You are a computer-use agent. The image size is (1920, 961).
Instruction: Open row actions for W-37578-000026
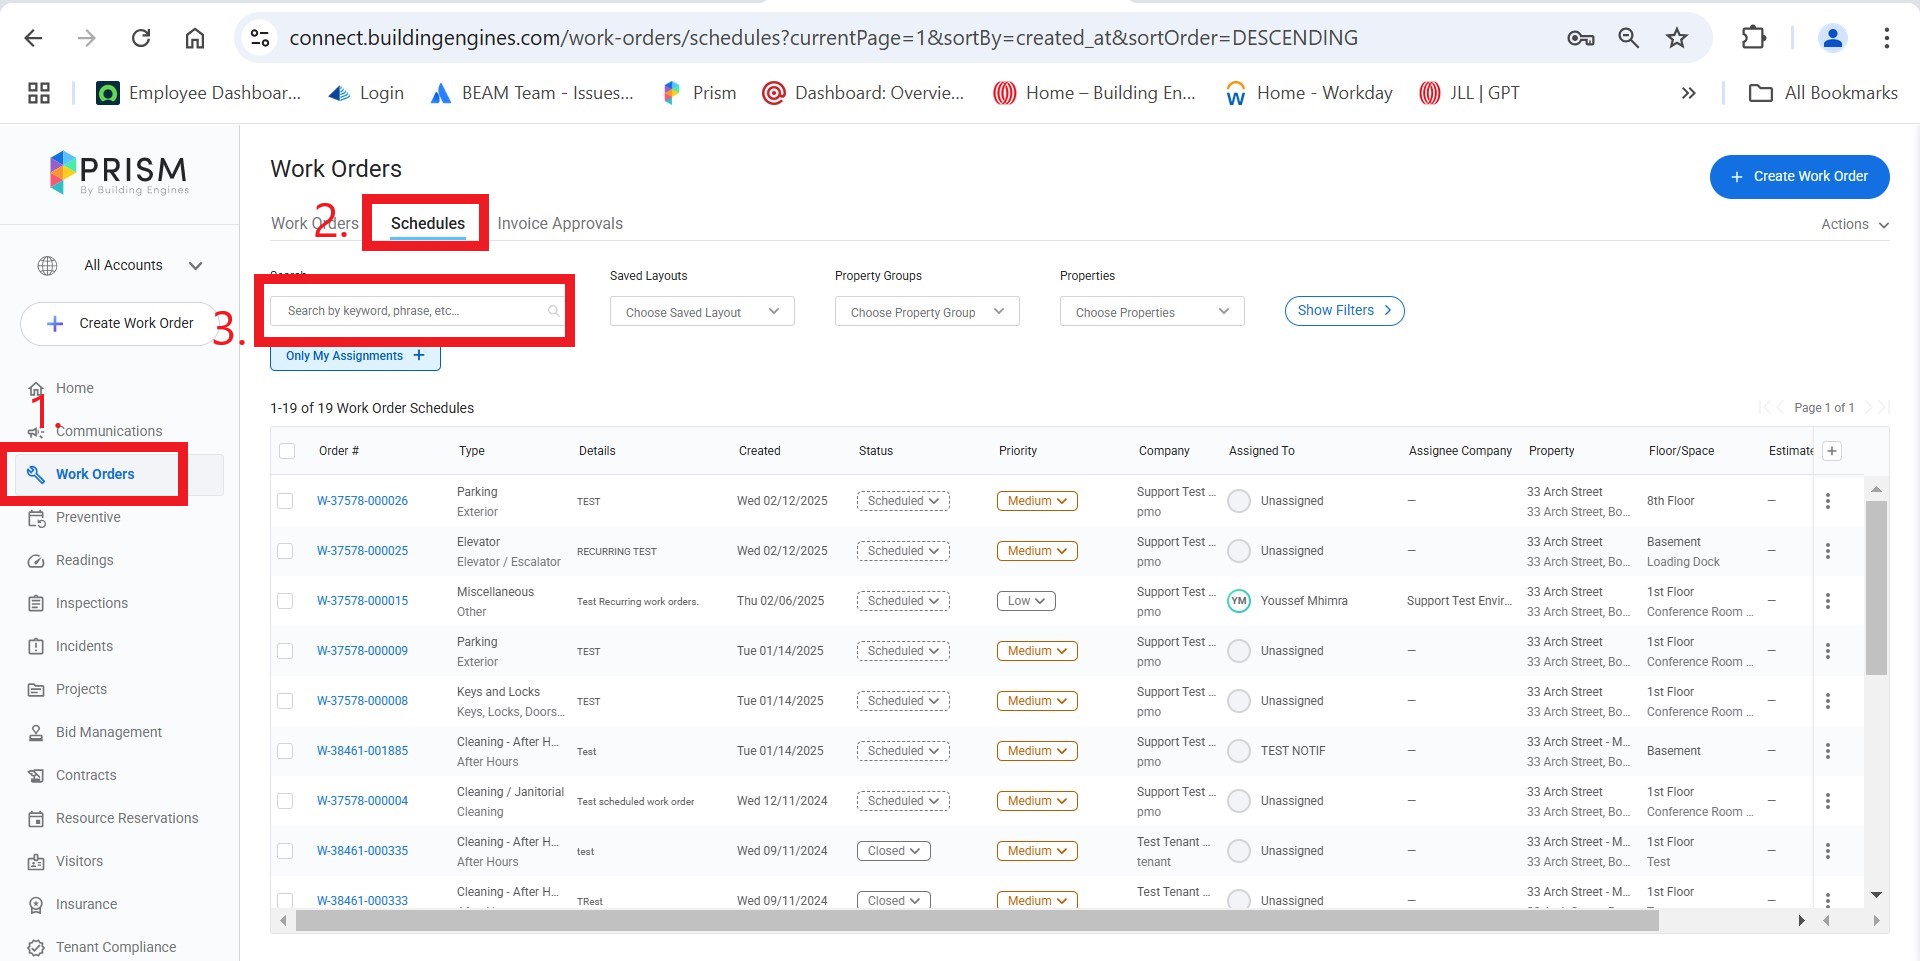coord(1828,501)
